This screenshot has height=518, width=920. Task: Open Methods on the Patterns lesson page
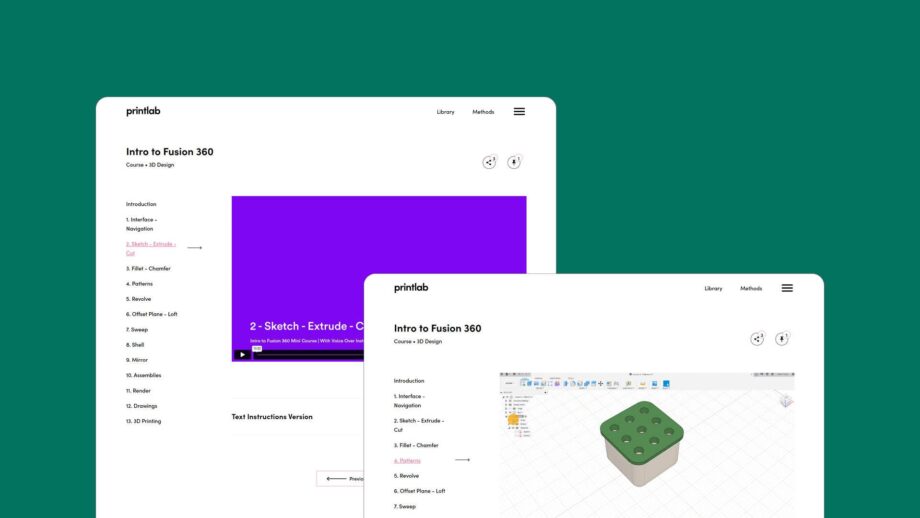(x=751, y=289)
